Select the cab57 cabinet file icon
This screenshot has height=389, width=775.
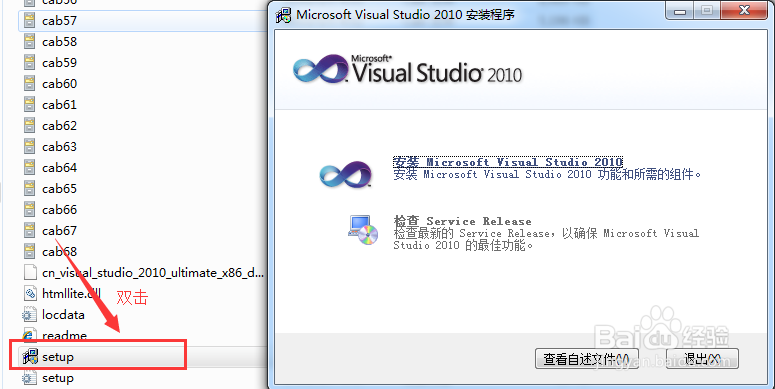pos(30,21)
